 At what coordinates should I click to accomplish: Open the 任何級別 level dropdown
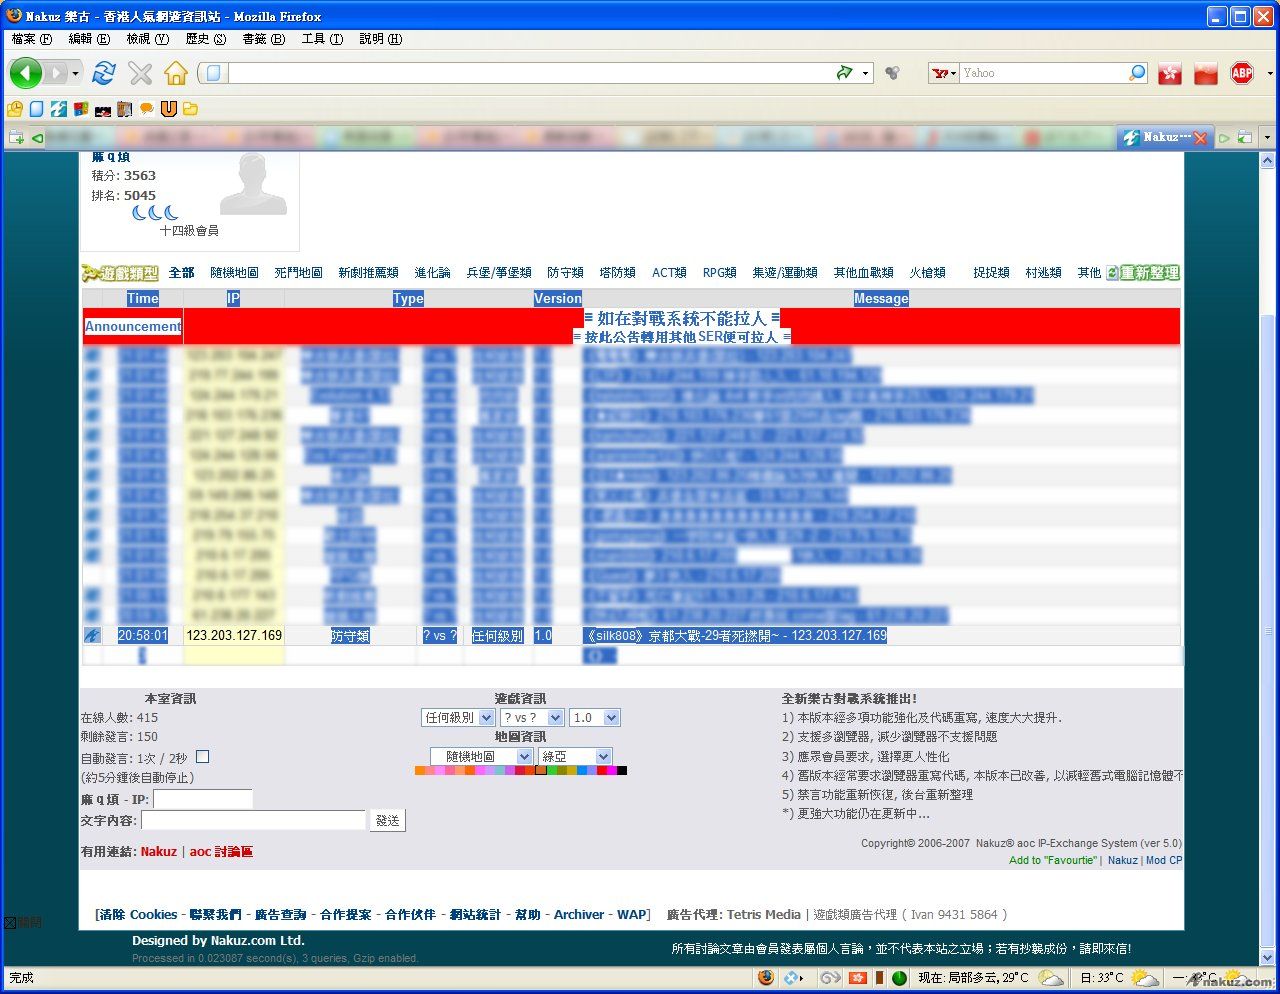click(458, 718)
